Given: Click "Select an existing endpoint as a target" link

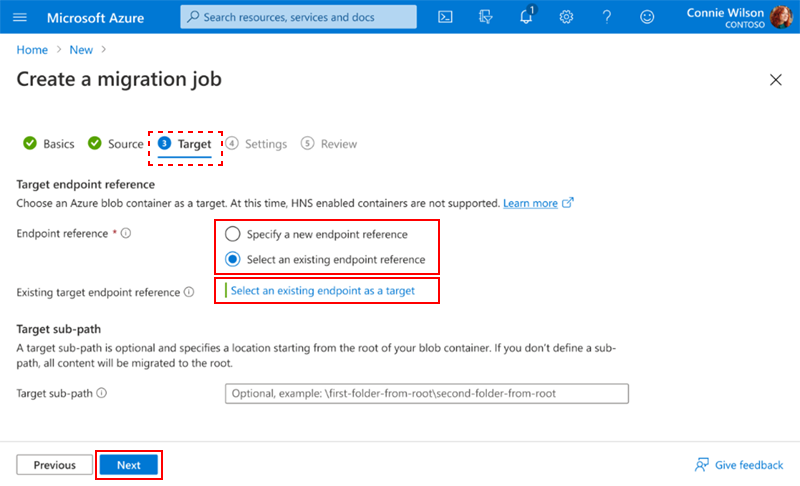Looking at the screenshot, I should coord(323,290).
